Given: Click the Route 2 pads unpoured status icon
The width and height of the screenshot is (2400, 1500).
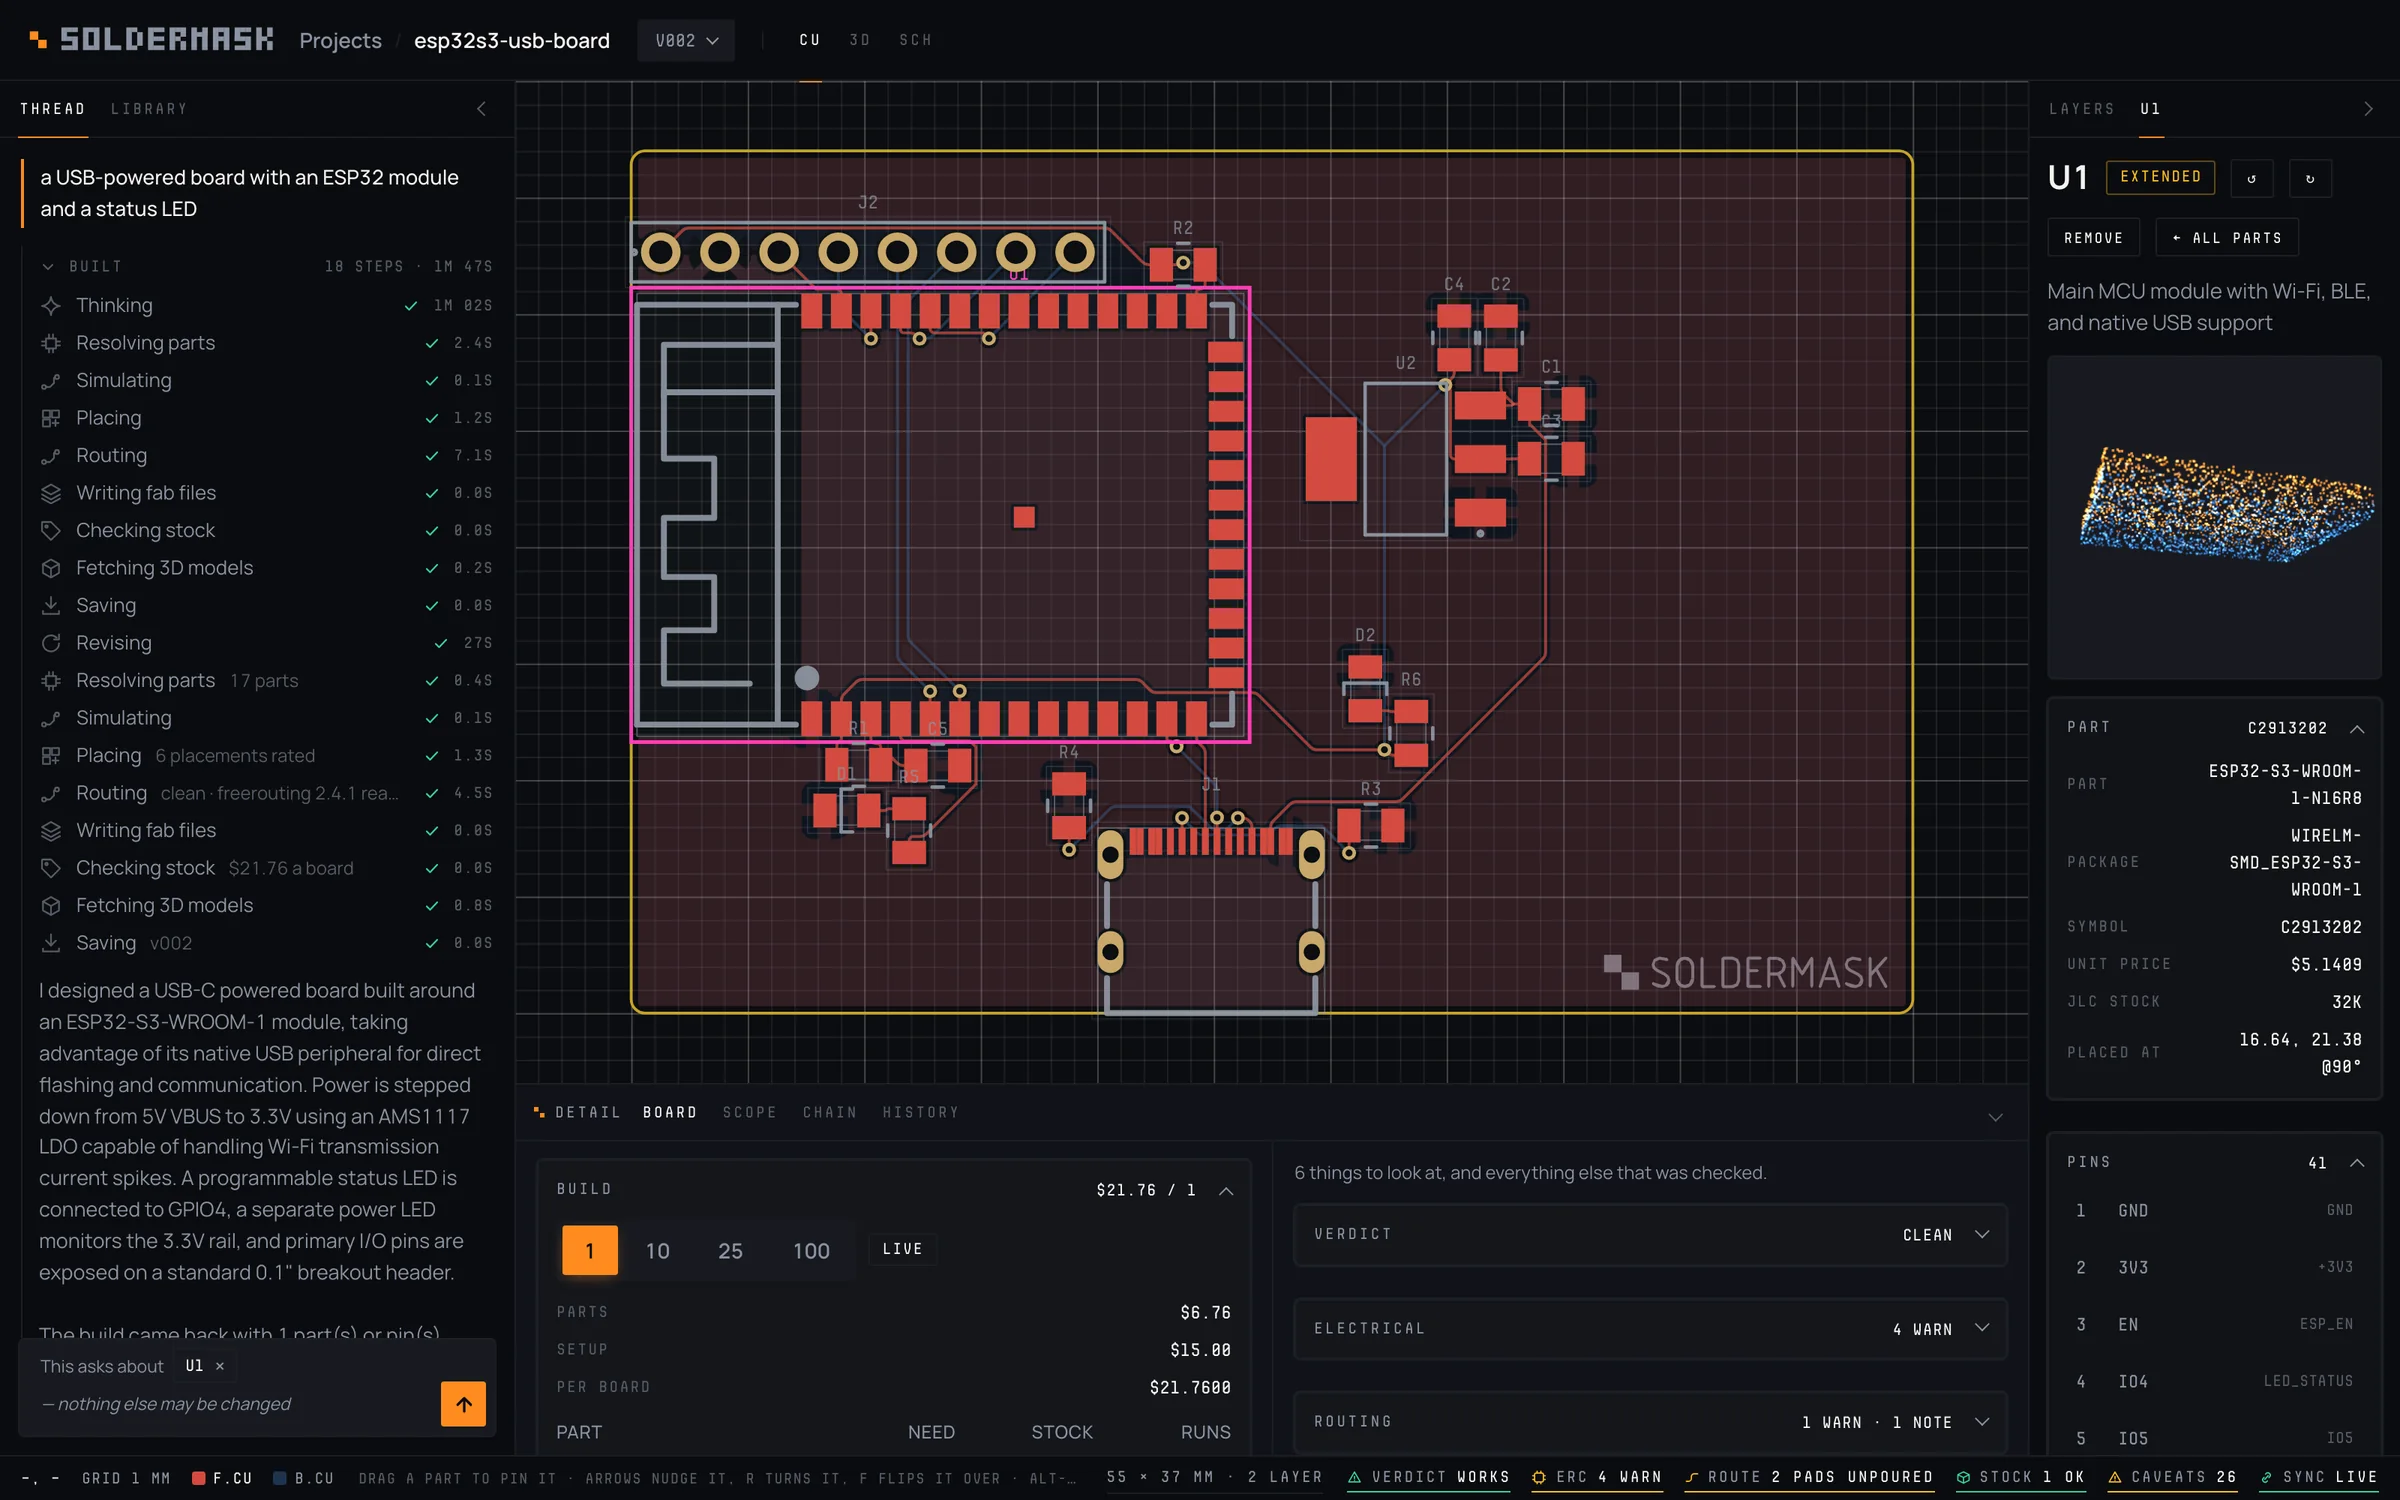Looking at the screenshot, I should coord(1692,1477).
